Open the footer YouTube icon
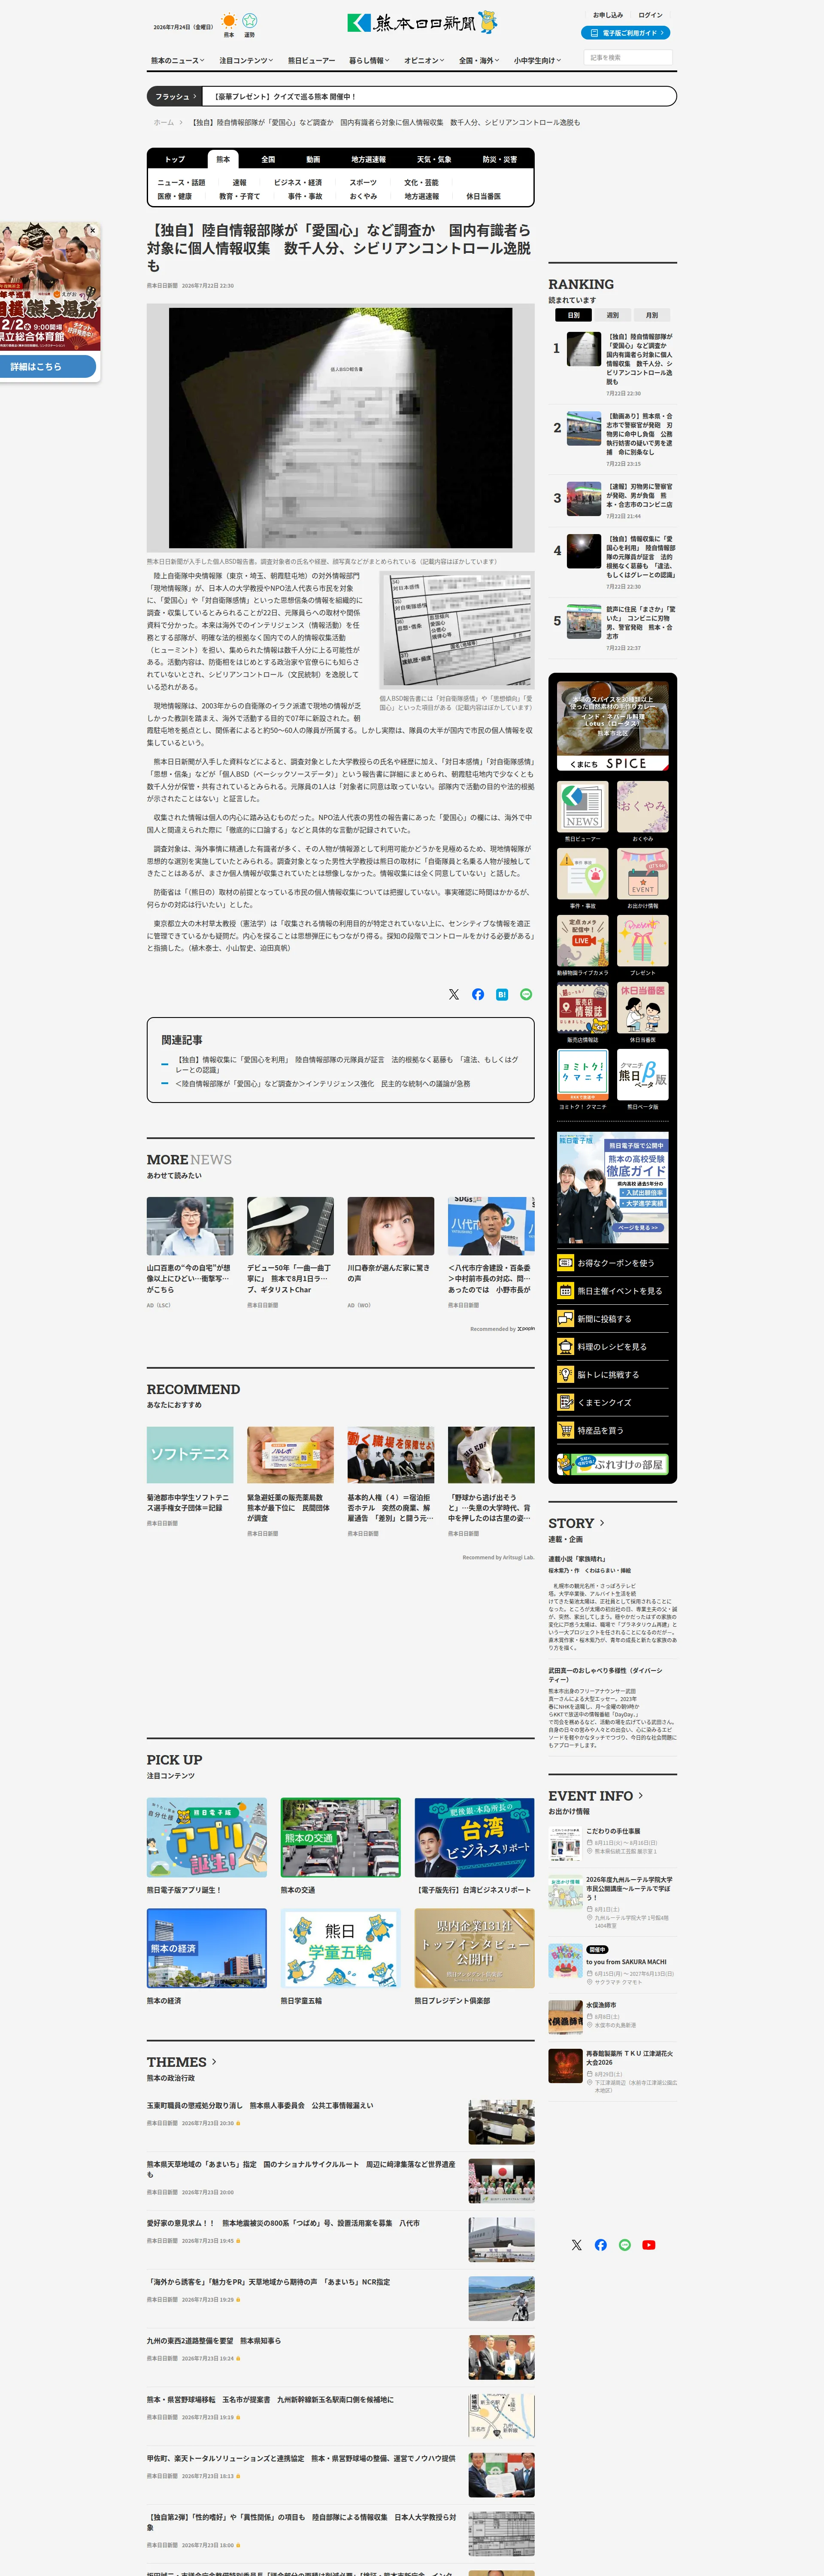Viewport: 824px width, 2576px height. point(649,2245)
